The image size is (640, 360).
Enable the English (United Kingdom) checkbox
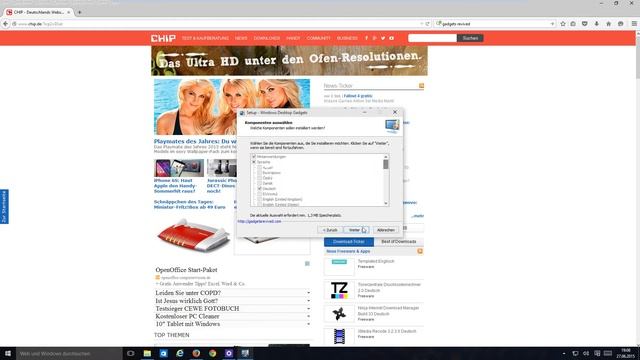tap(260, 200)
